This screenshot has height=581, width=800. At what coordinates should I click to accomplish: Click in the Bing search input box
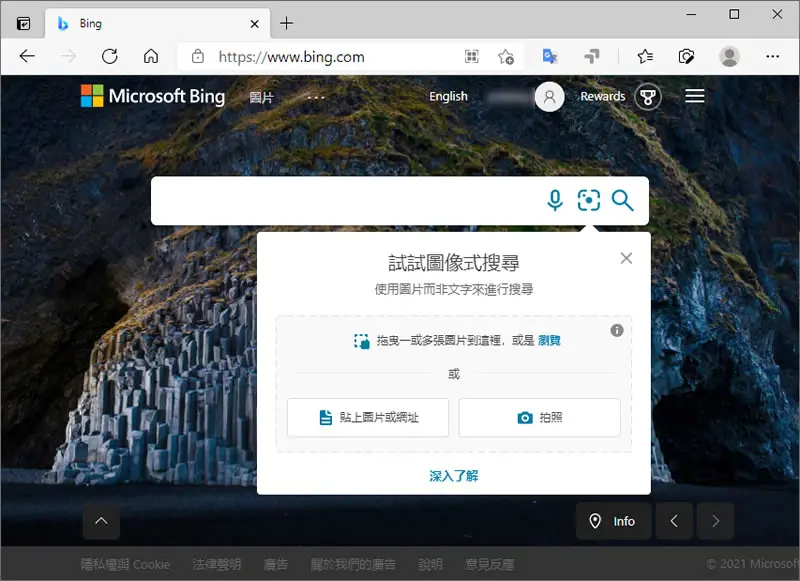[x=347, y=200]
